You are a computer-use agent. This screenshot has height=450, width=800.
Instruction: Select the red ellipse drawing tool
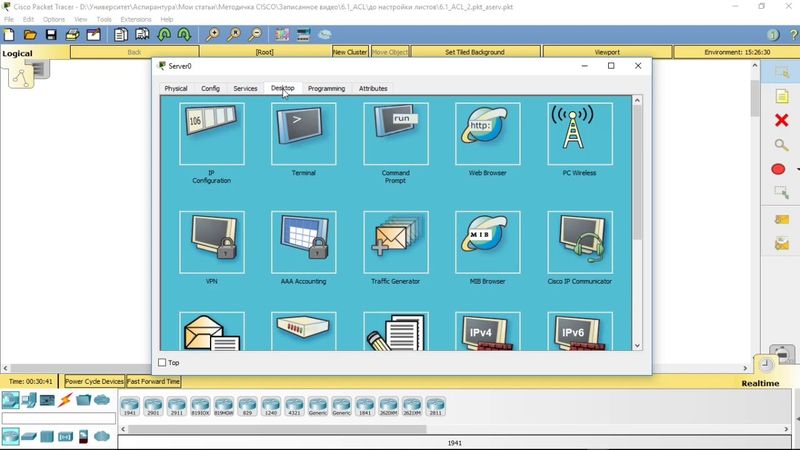point(778,169)
